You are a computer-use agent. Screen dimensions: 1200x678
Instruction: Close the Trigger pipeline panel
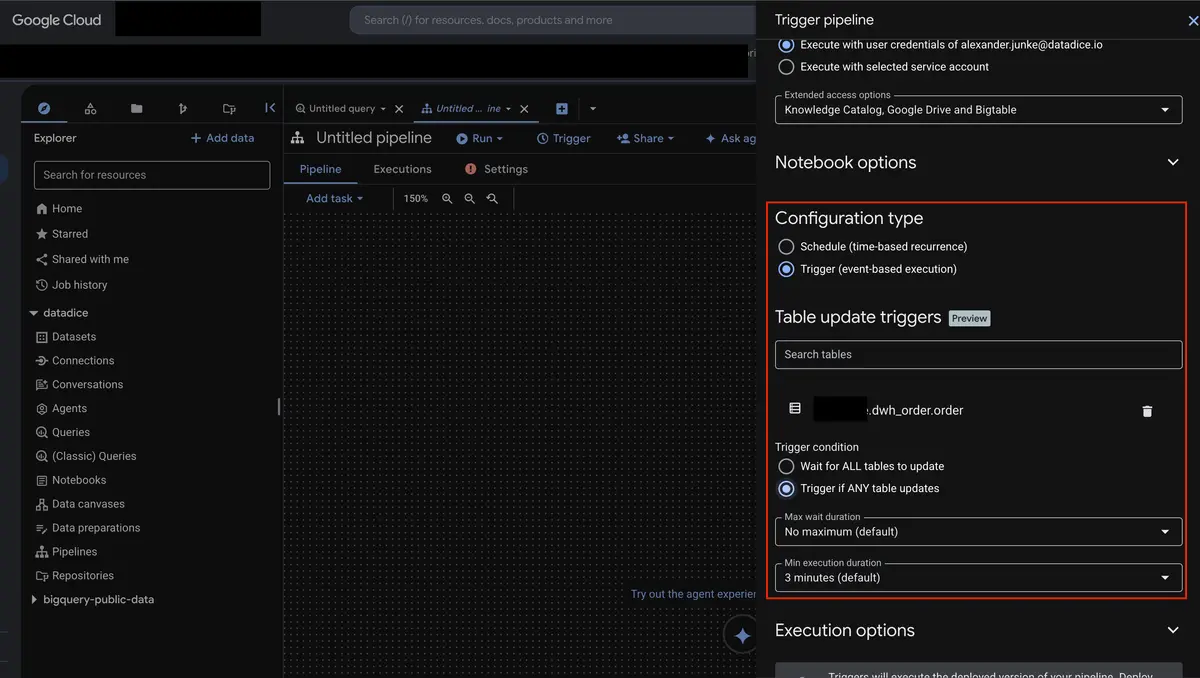1192,20
